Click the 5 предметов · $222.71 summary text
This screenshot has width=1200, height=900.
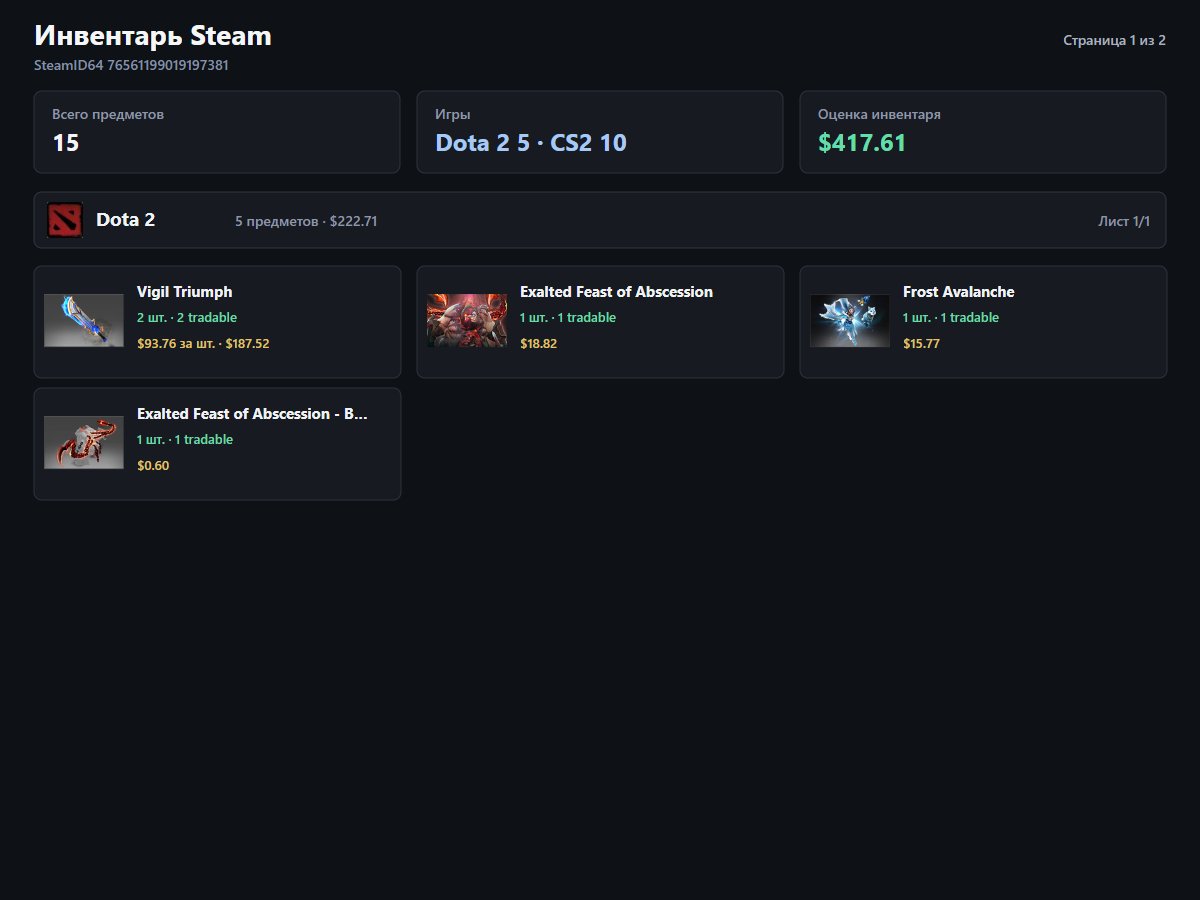point(306,221)
